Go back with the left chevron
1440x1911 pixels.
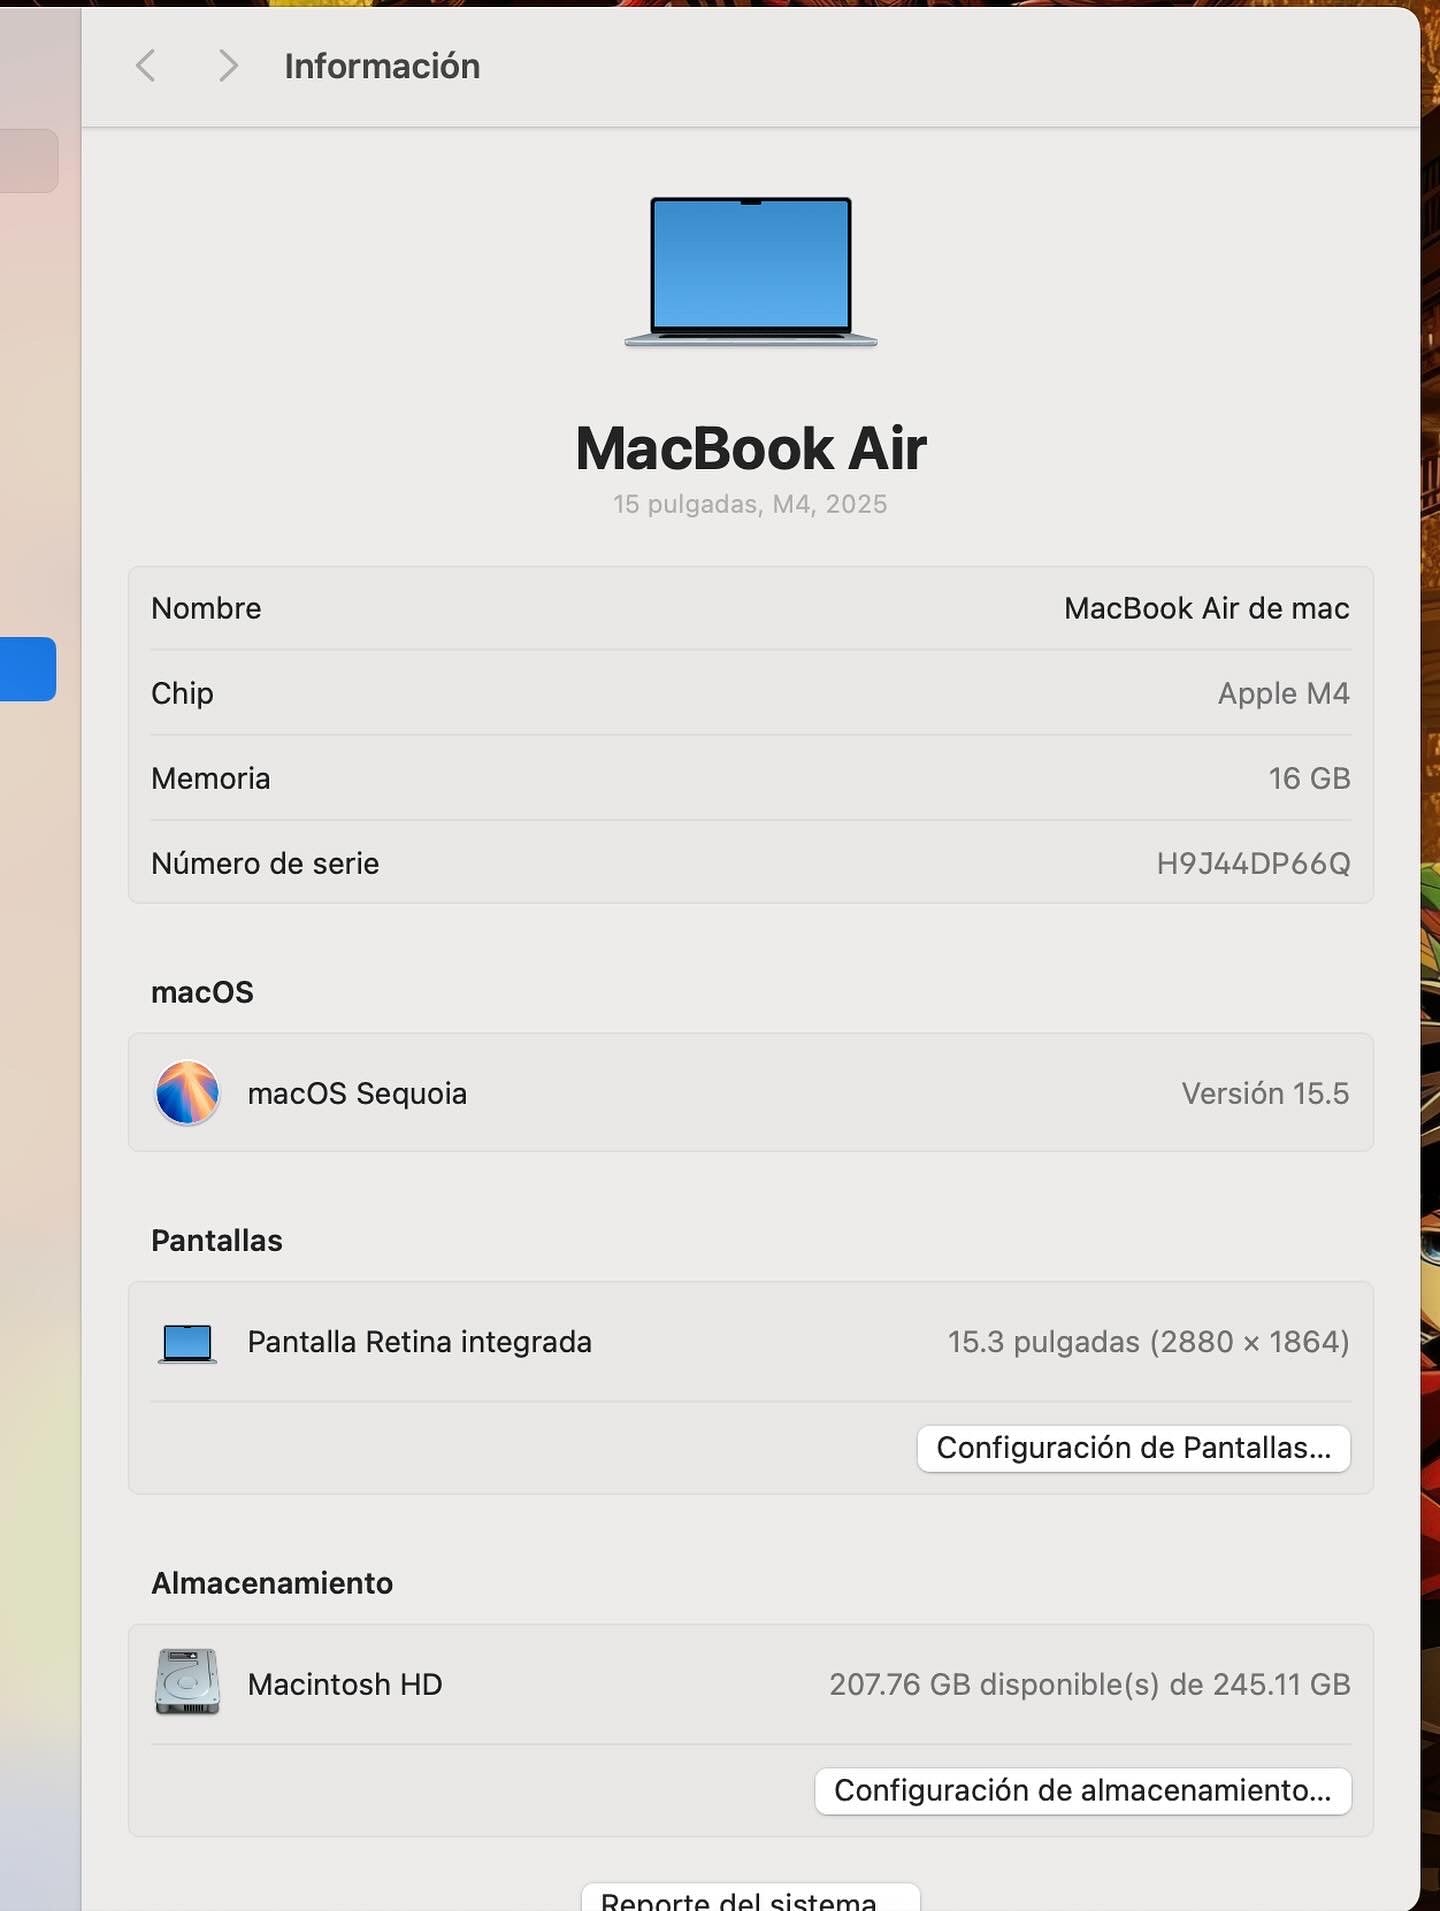(x=146, y=66)
